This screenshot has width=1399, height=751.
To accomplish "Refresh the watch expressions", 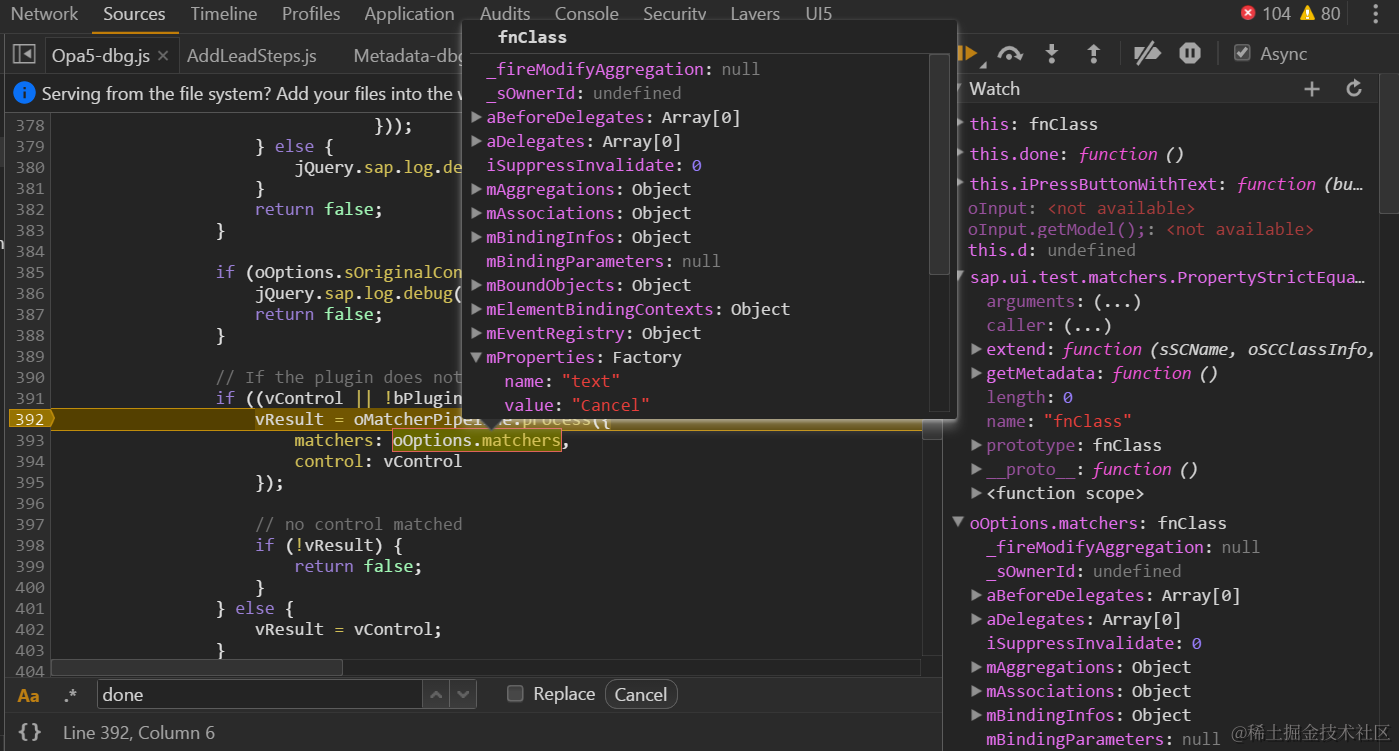I will pos(1354,89).
